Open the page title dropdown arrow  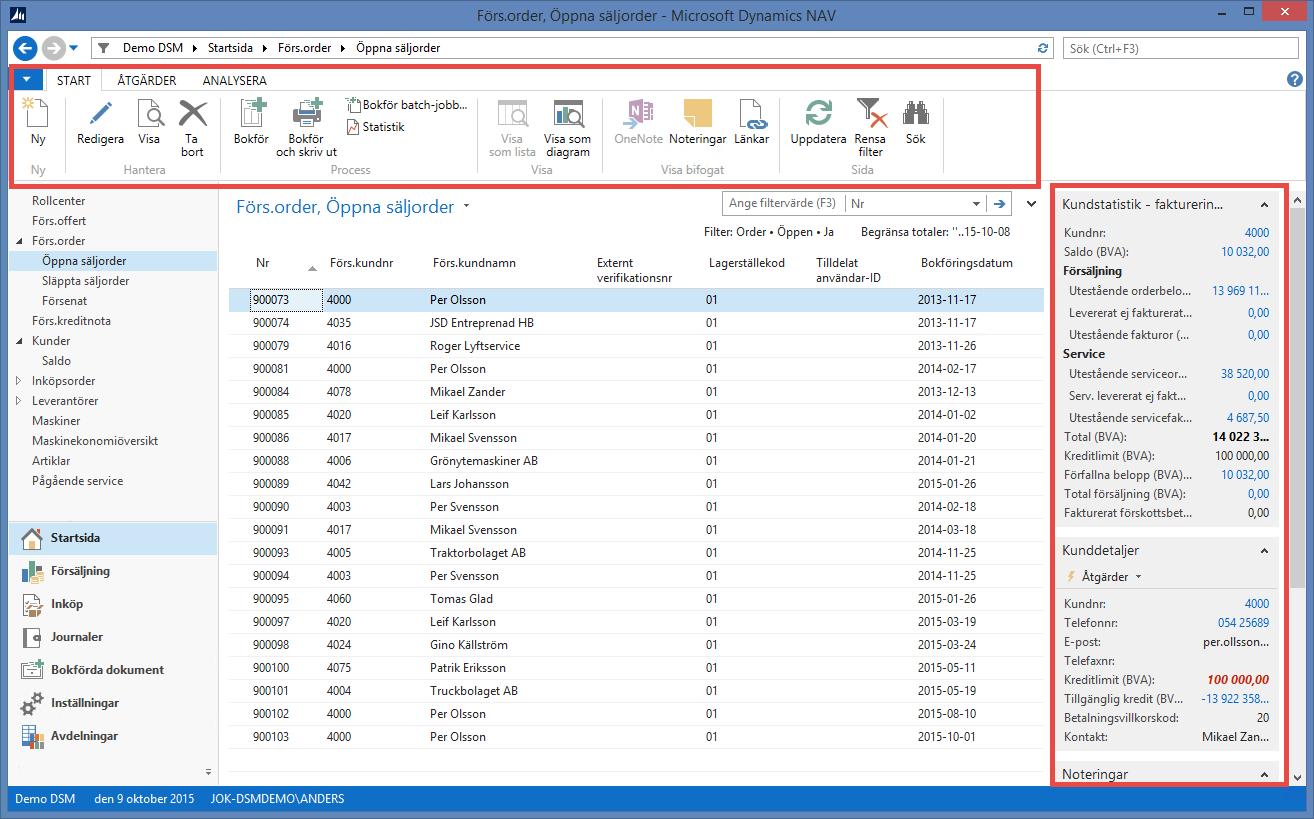point(466,207)
